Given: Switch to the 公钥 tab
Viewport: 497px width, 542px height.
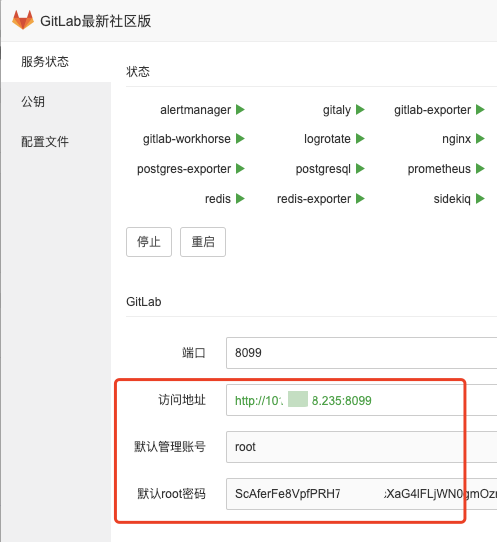Looking at the screenshot, I should (56, 102).
